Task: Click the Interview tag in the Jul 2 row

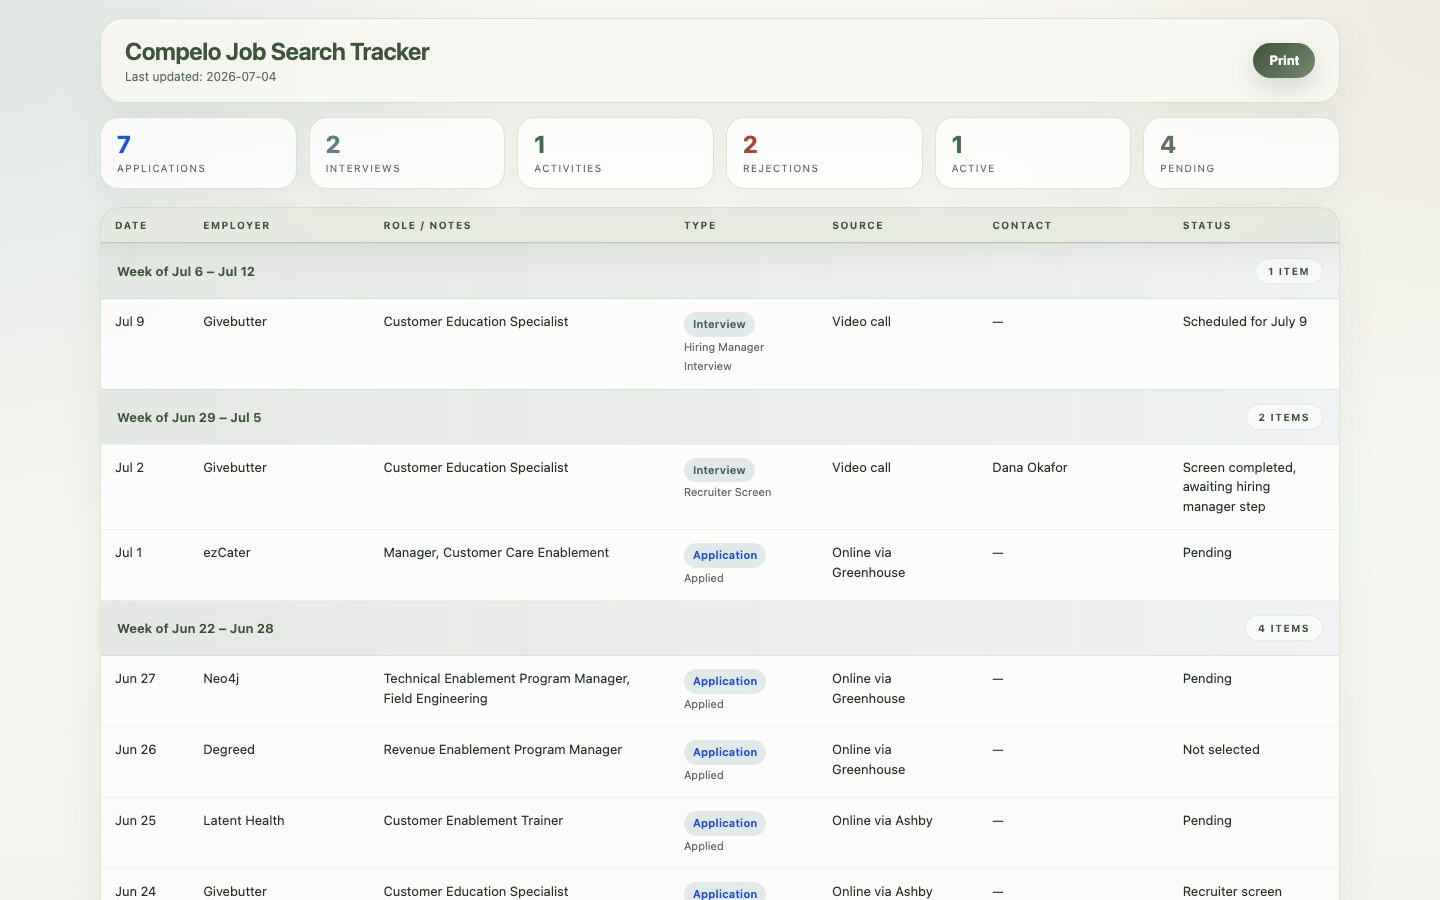Action: tap(719, 470)
